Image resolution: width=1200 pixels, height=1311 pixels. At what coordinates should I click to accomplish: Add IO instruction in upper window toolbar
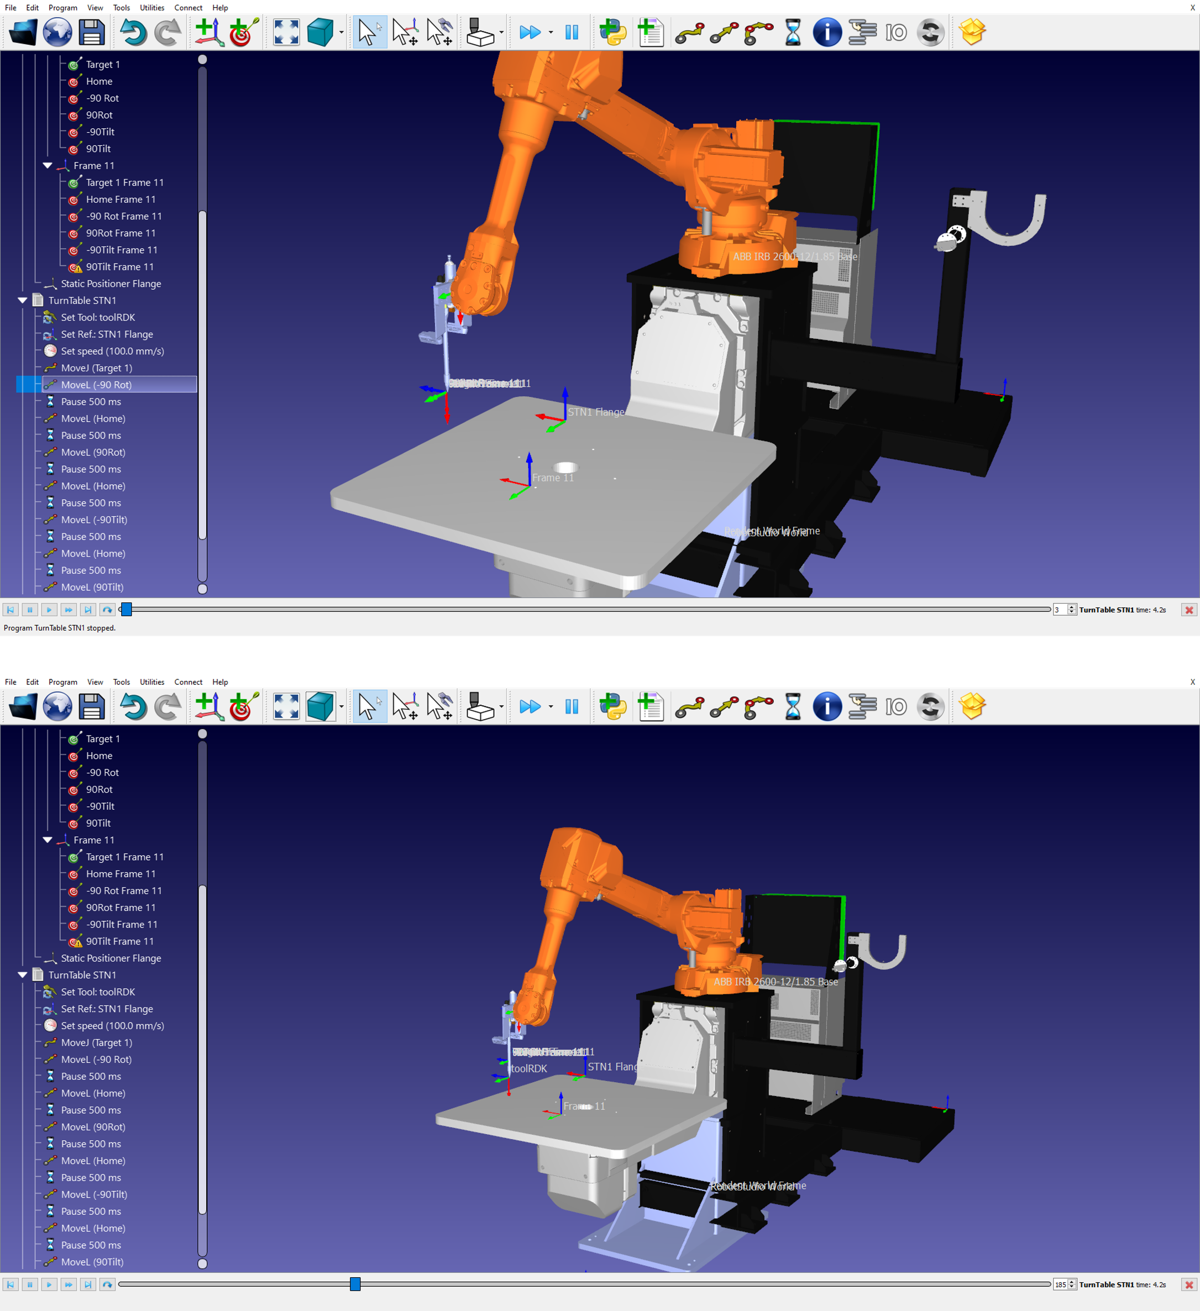tap(896, 33)
